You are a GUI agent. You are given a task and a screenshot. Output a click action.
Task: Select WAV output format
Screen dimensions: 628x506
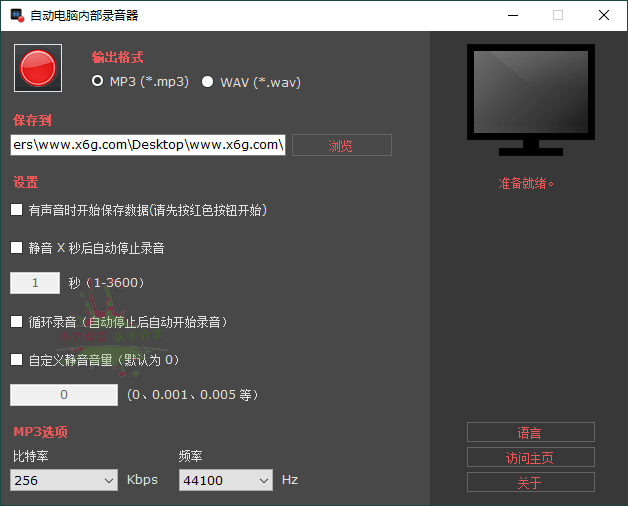click(208, 82)
